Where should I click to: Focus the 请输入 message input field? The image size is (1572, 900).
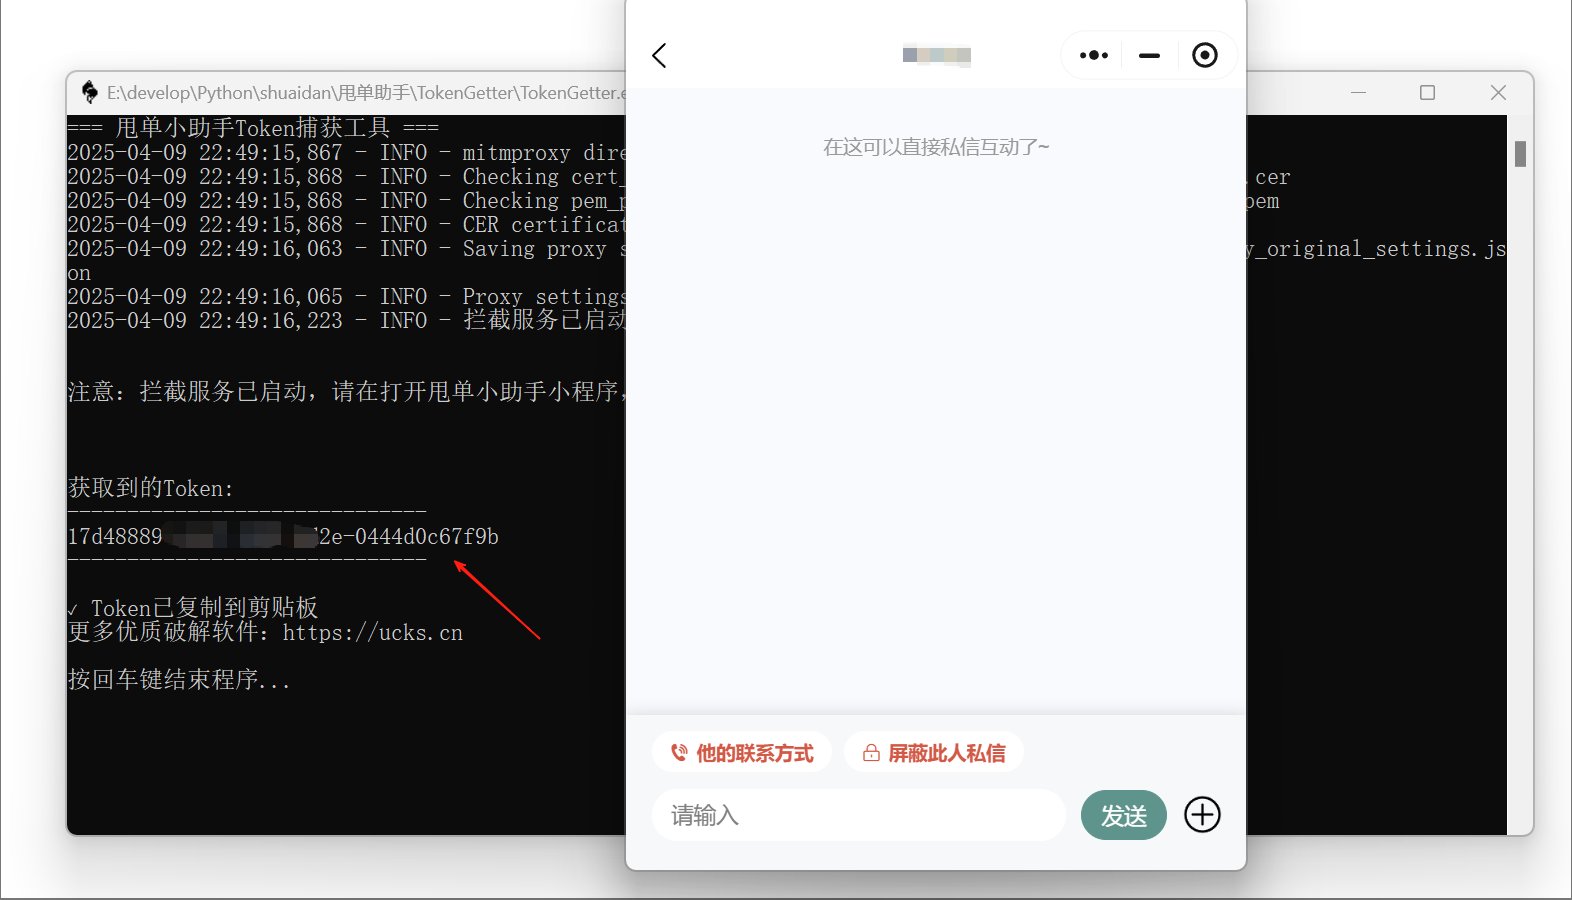859,815
